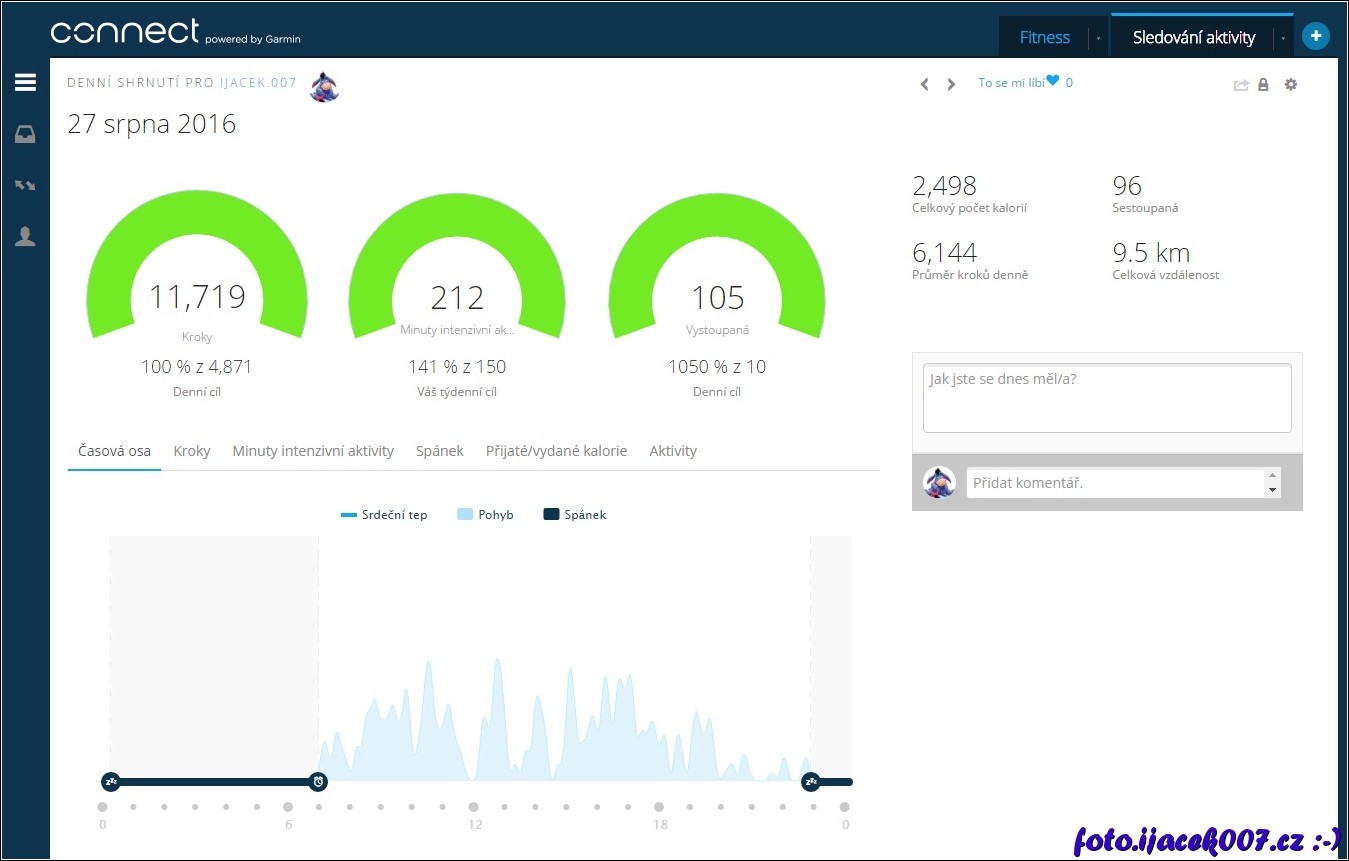
Task: Click the share icon
Action: tap(1241, 85)
